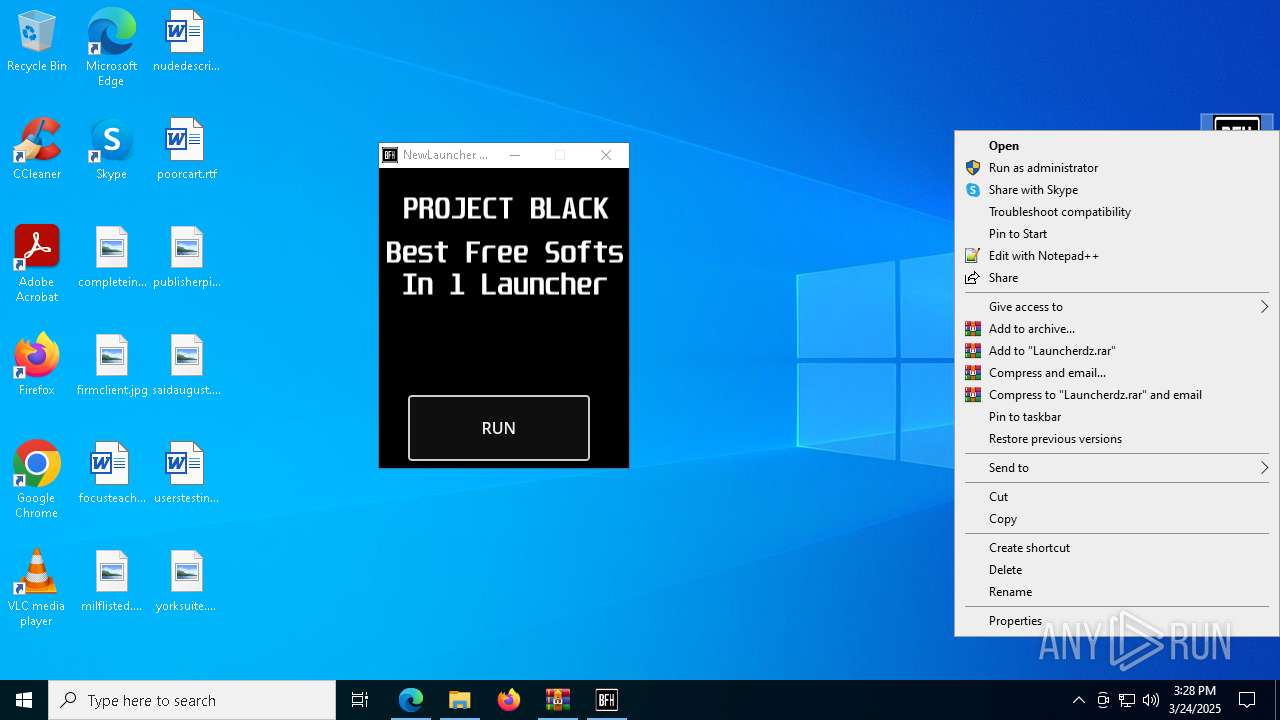Screen dimensions: 1280x720
Task: Choose Add to "Launcherdz.rar"
Action: click(x=1117, y=351)
